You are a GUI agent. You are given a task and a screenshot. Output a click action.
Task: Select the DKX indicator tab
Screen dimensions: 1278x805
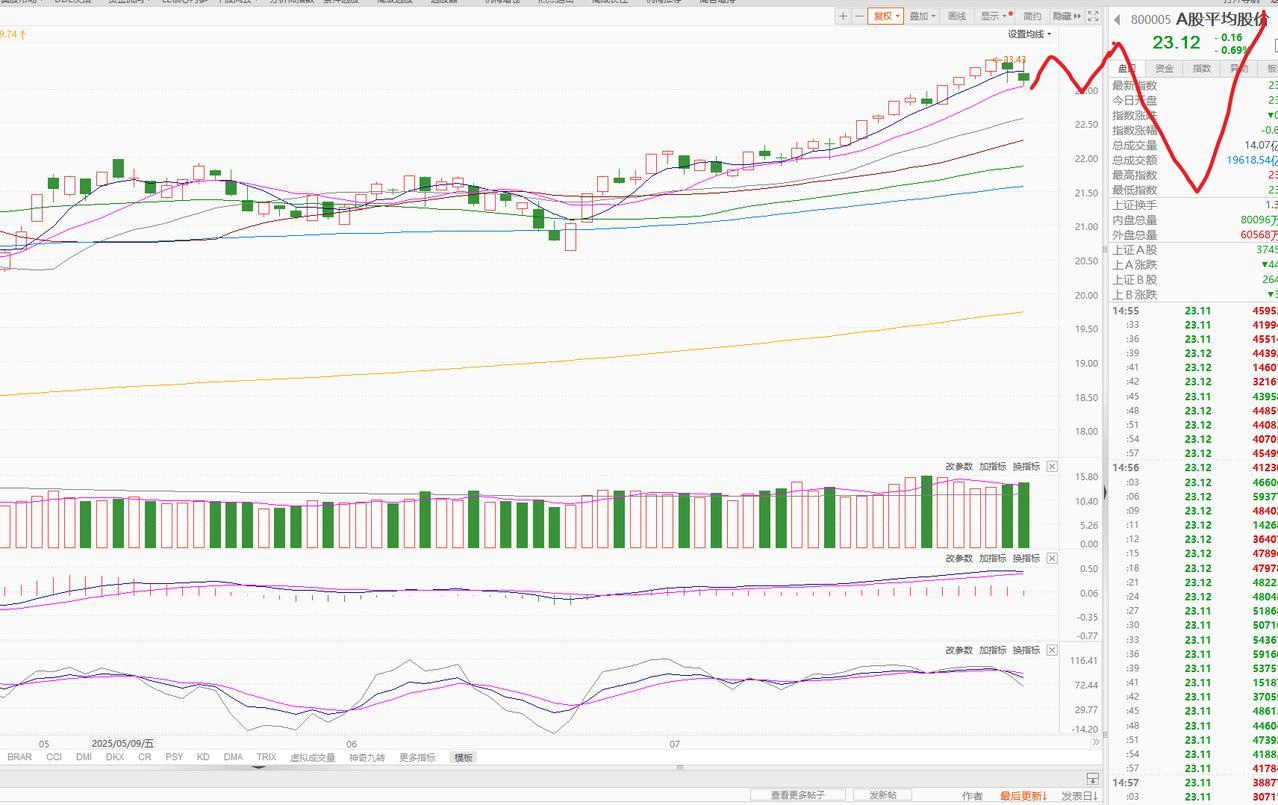(x=115, y=757)
